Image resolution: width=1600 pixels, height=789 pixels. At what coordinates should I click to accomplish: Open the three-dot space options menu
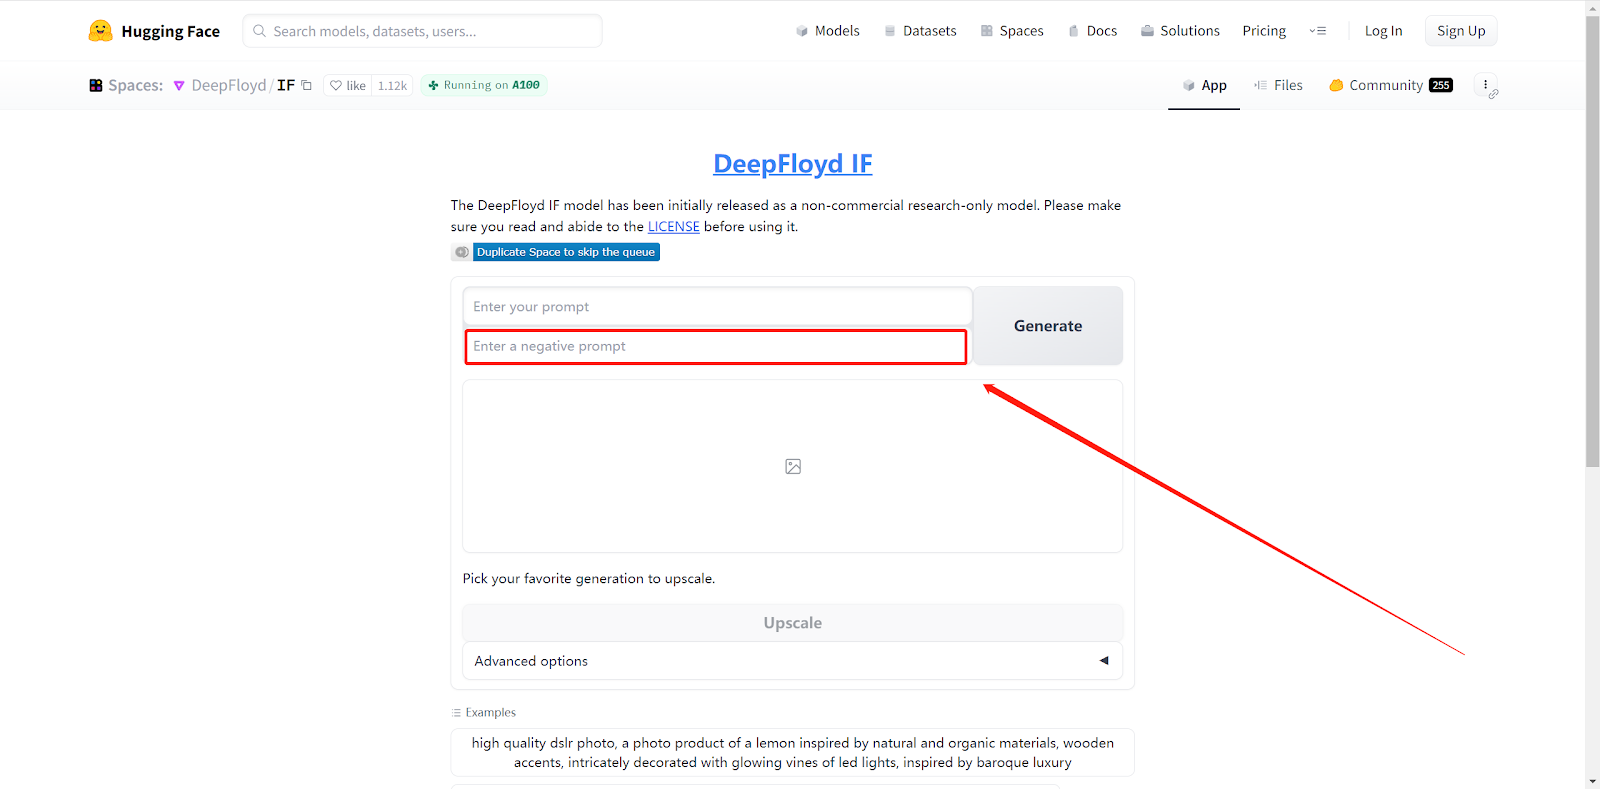coord(1486,85)
